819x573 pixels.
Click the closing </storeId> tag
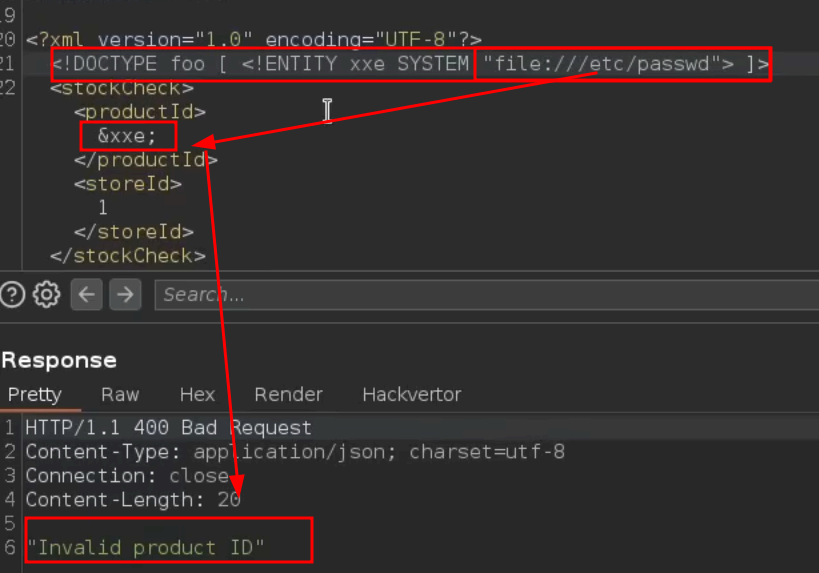click(x=134, y=232)
